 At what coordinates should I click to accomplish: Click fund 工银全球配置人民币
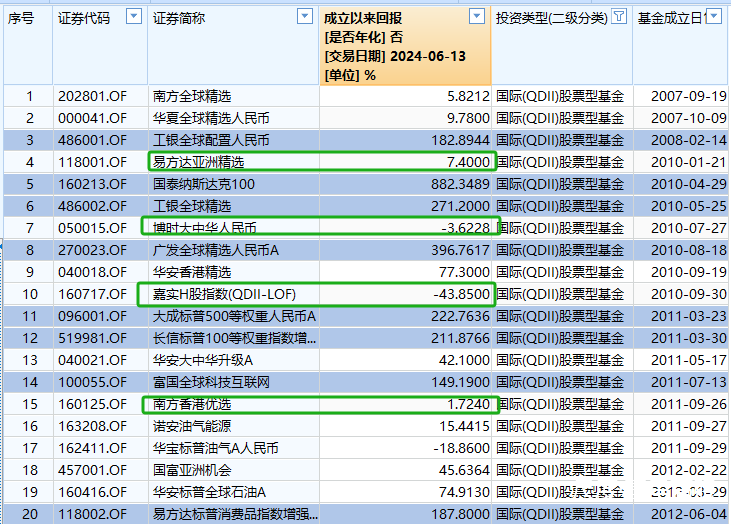(x=211, y=140)
